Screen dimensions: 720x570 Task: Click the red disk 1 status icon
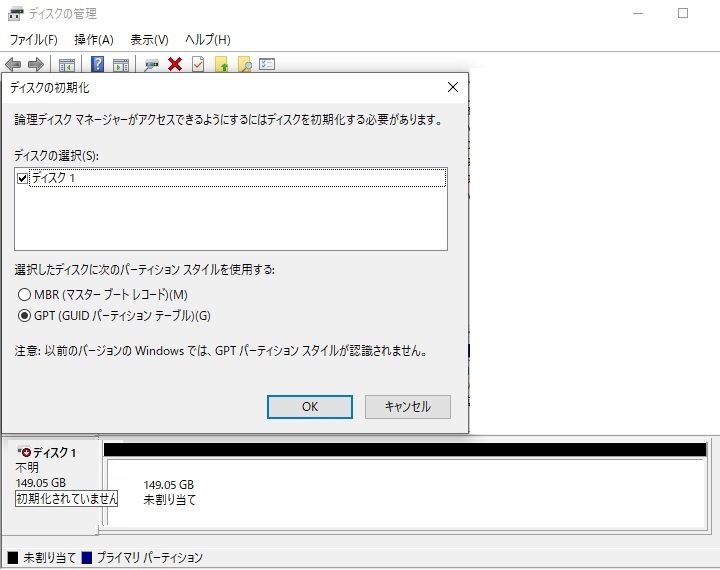[26, 452]
